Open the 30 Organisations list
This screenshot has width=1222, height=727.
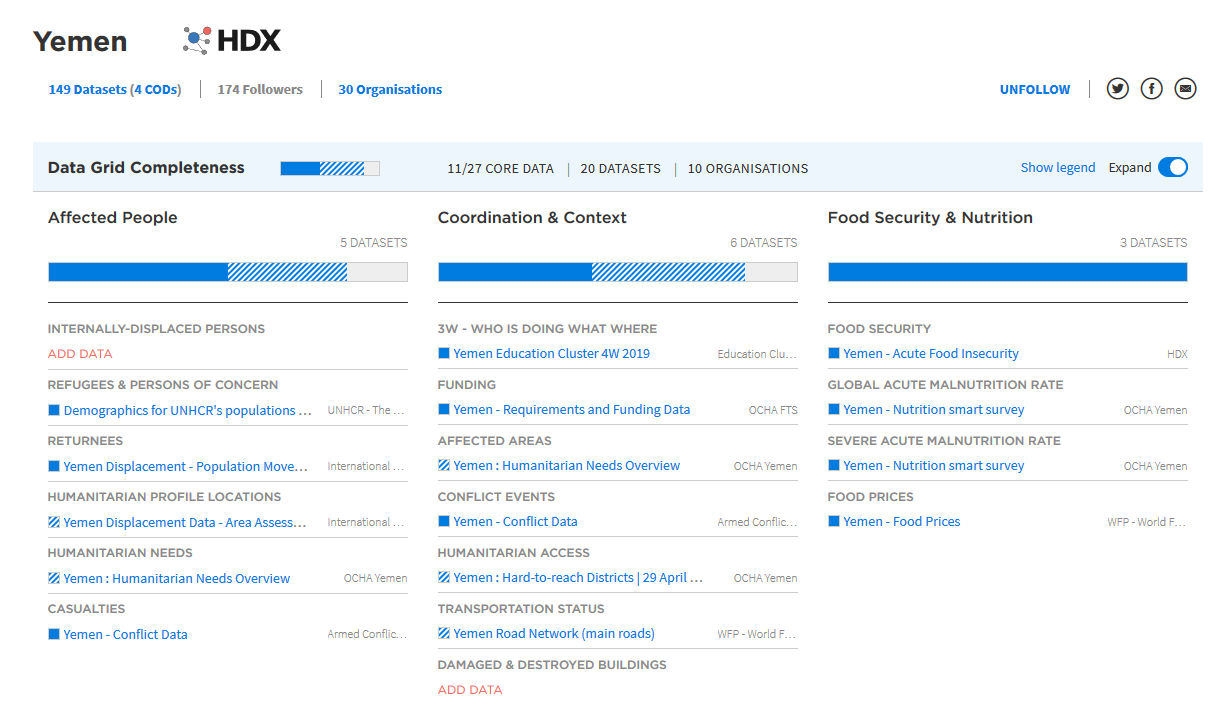[390, 89]
